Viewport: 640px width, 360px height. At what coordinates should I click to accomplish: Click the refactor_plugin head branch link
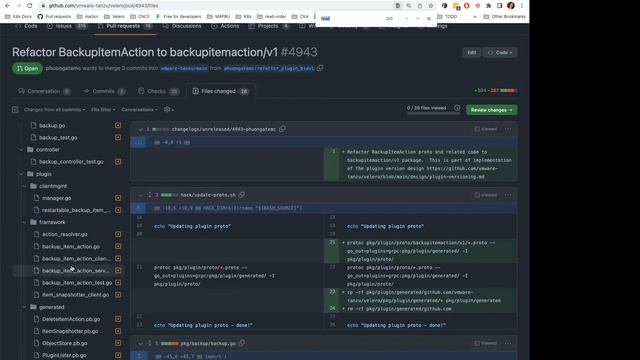(x=269, y=69)
